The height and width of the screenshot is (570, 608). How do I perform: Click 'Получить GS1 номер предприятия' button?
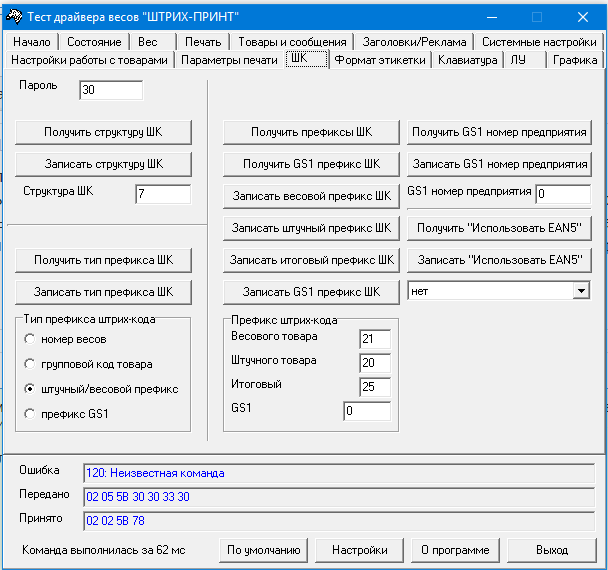(499, 132)
